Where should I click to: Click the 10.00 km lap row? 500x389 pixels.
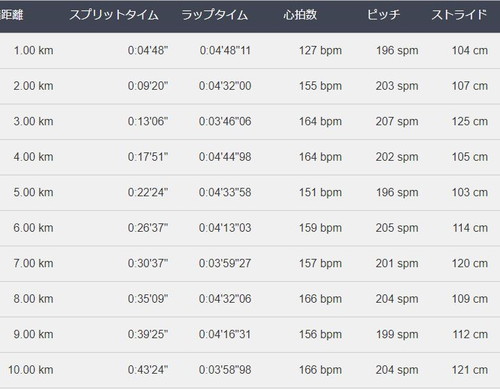(x=250, y=370)
